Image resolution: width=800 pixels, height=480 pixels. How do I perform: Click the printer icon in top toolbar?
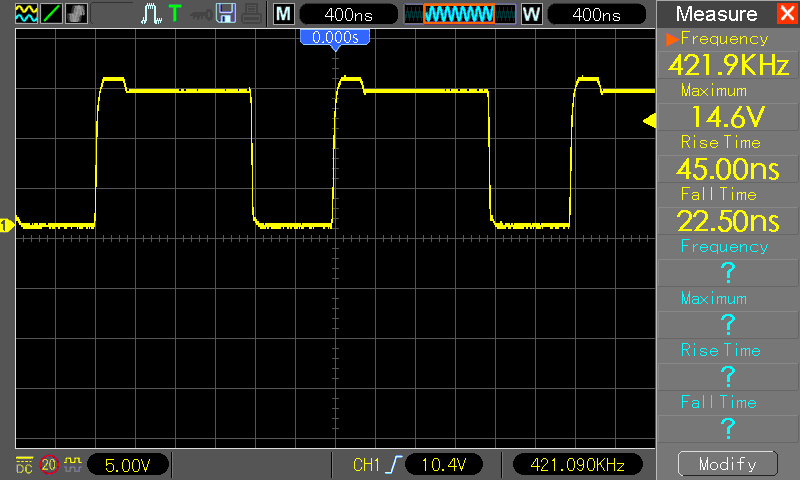251,13
